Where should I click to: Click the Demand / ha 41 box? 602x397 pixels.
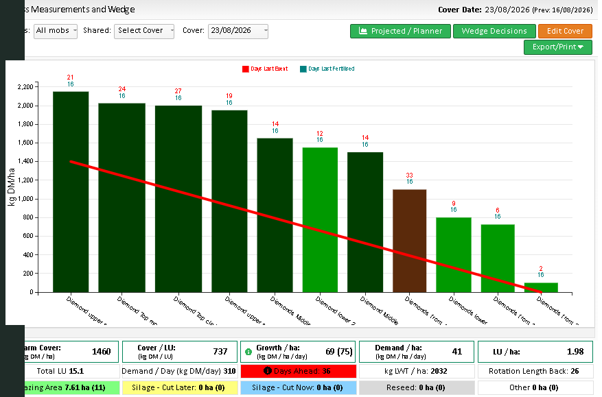pos(417,352)
